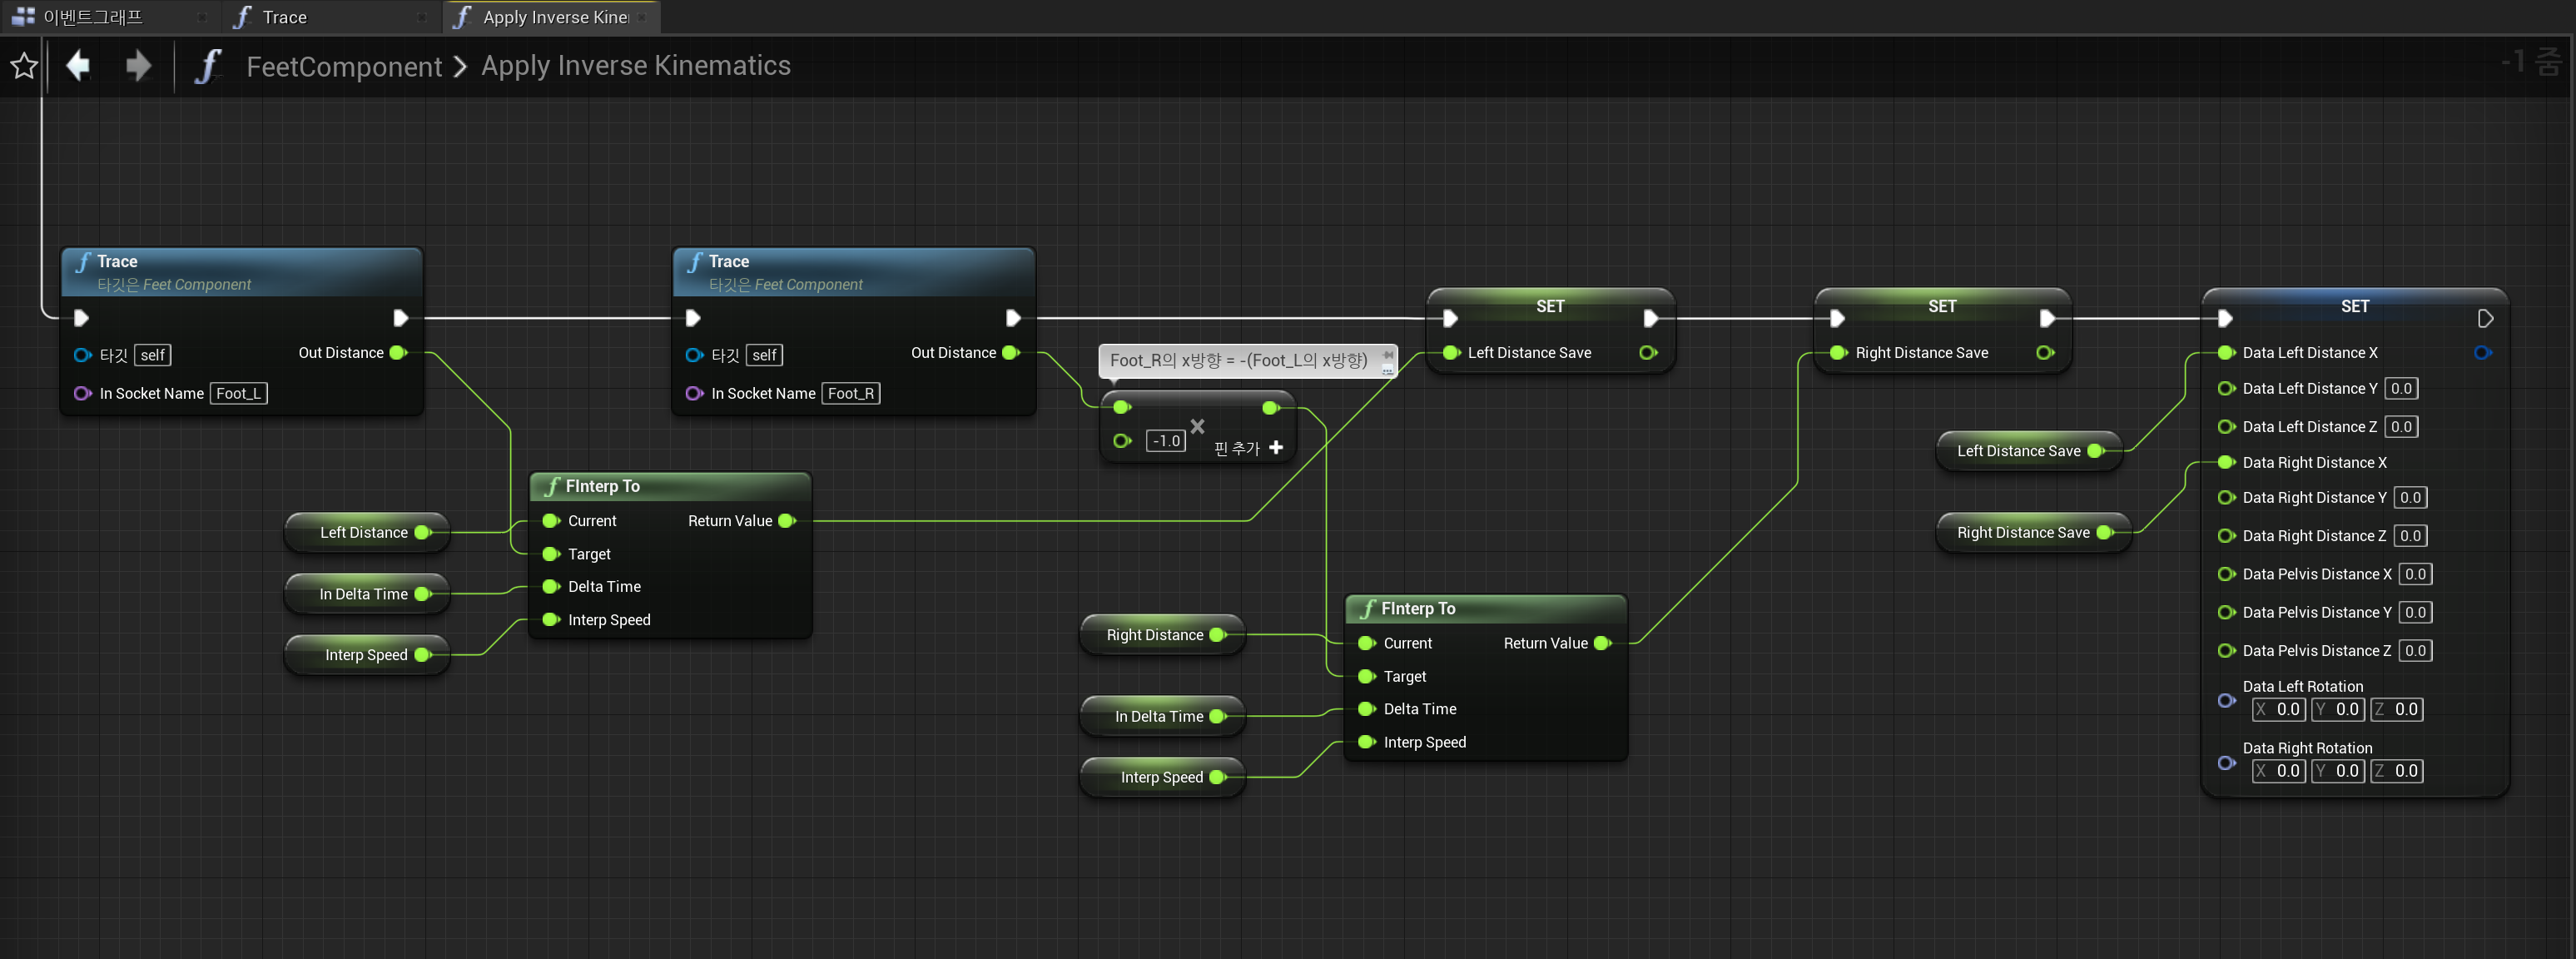Click the FeetComponent breadcrumb link
2576x959 pixels.
(x=343, y=67)
